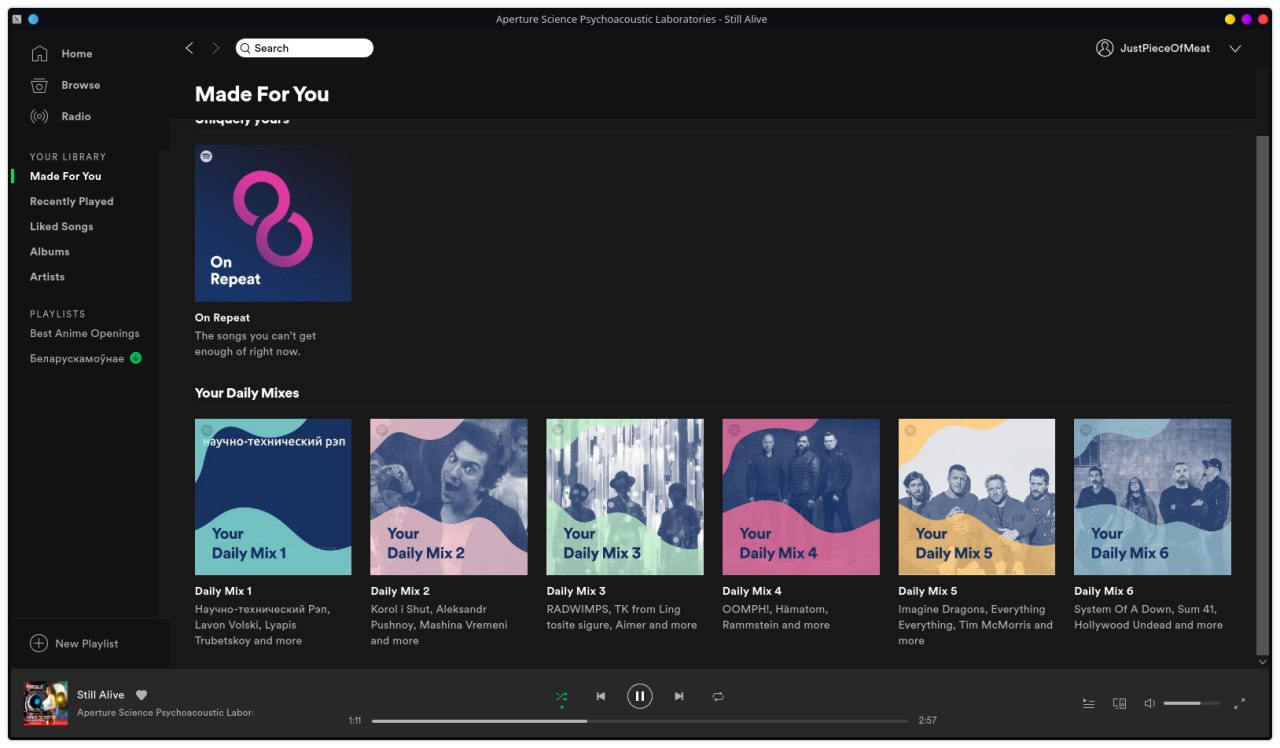This screenshot has height=748, width=1280.
Task: Open the Daily Mix 2 cover
Action: pos(449,497)
